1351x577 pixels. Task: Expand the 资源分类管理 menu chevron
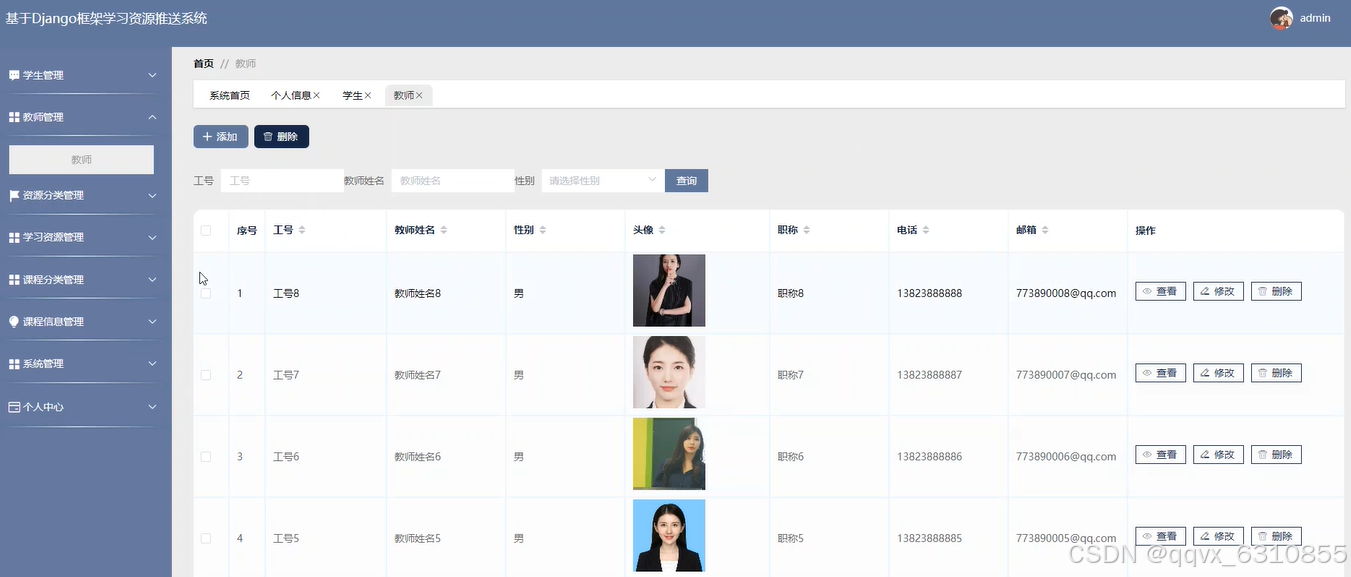(153, 195)
